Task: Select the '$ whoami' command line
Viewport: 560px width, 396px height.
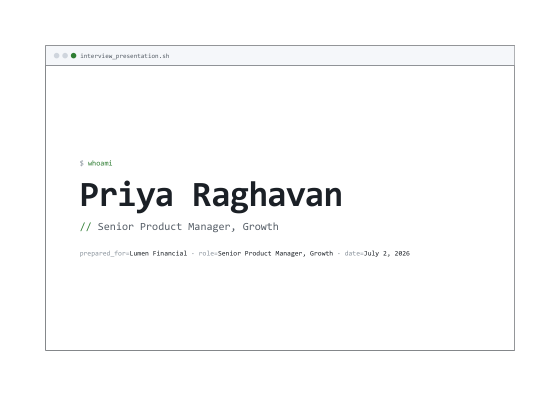Action: coord(96,163)
